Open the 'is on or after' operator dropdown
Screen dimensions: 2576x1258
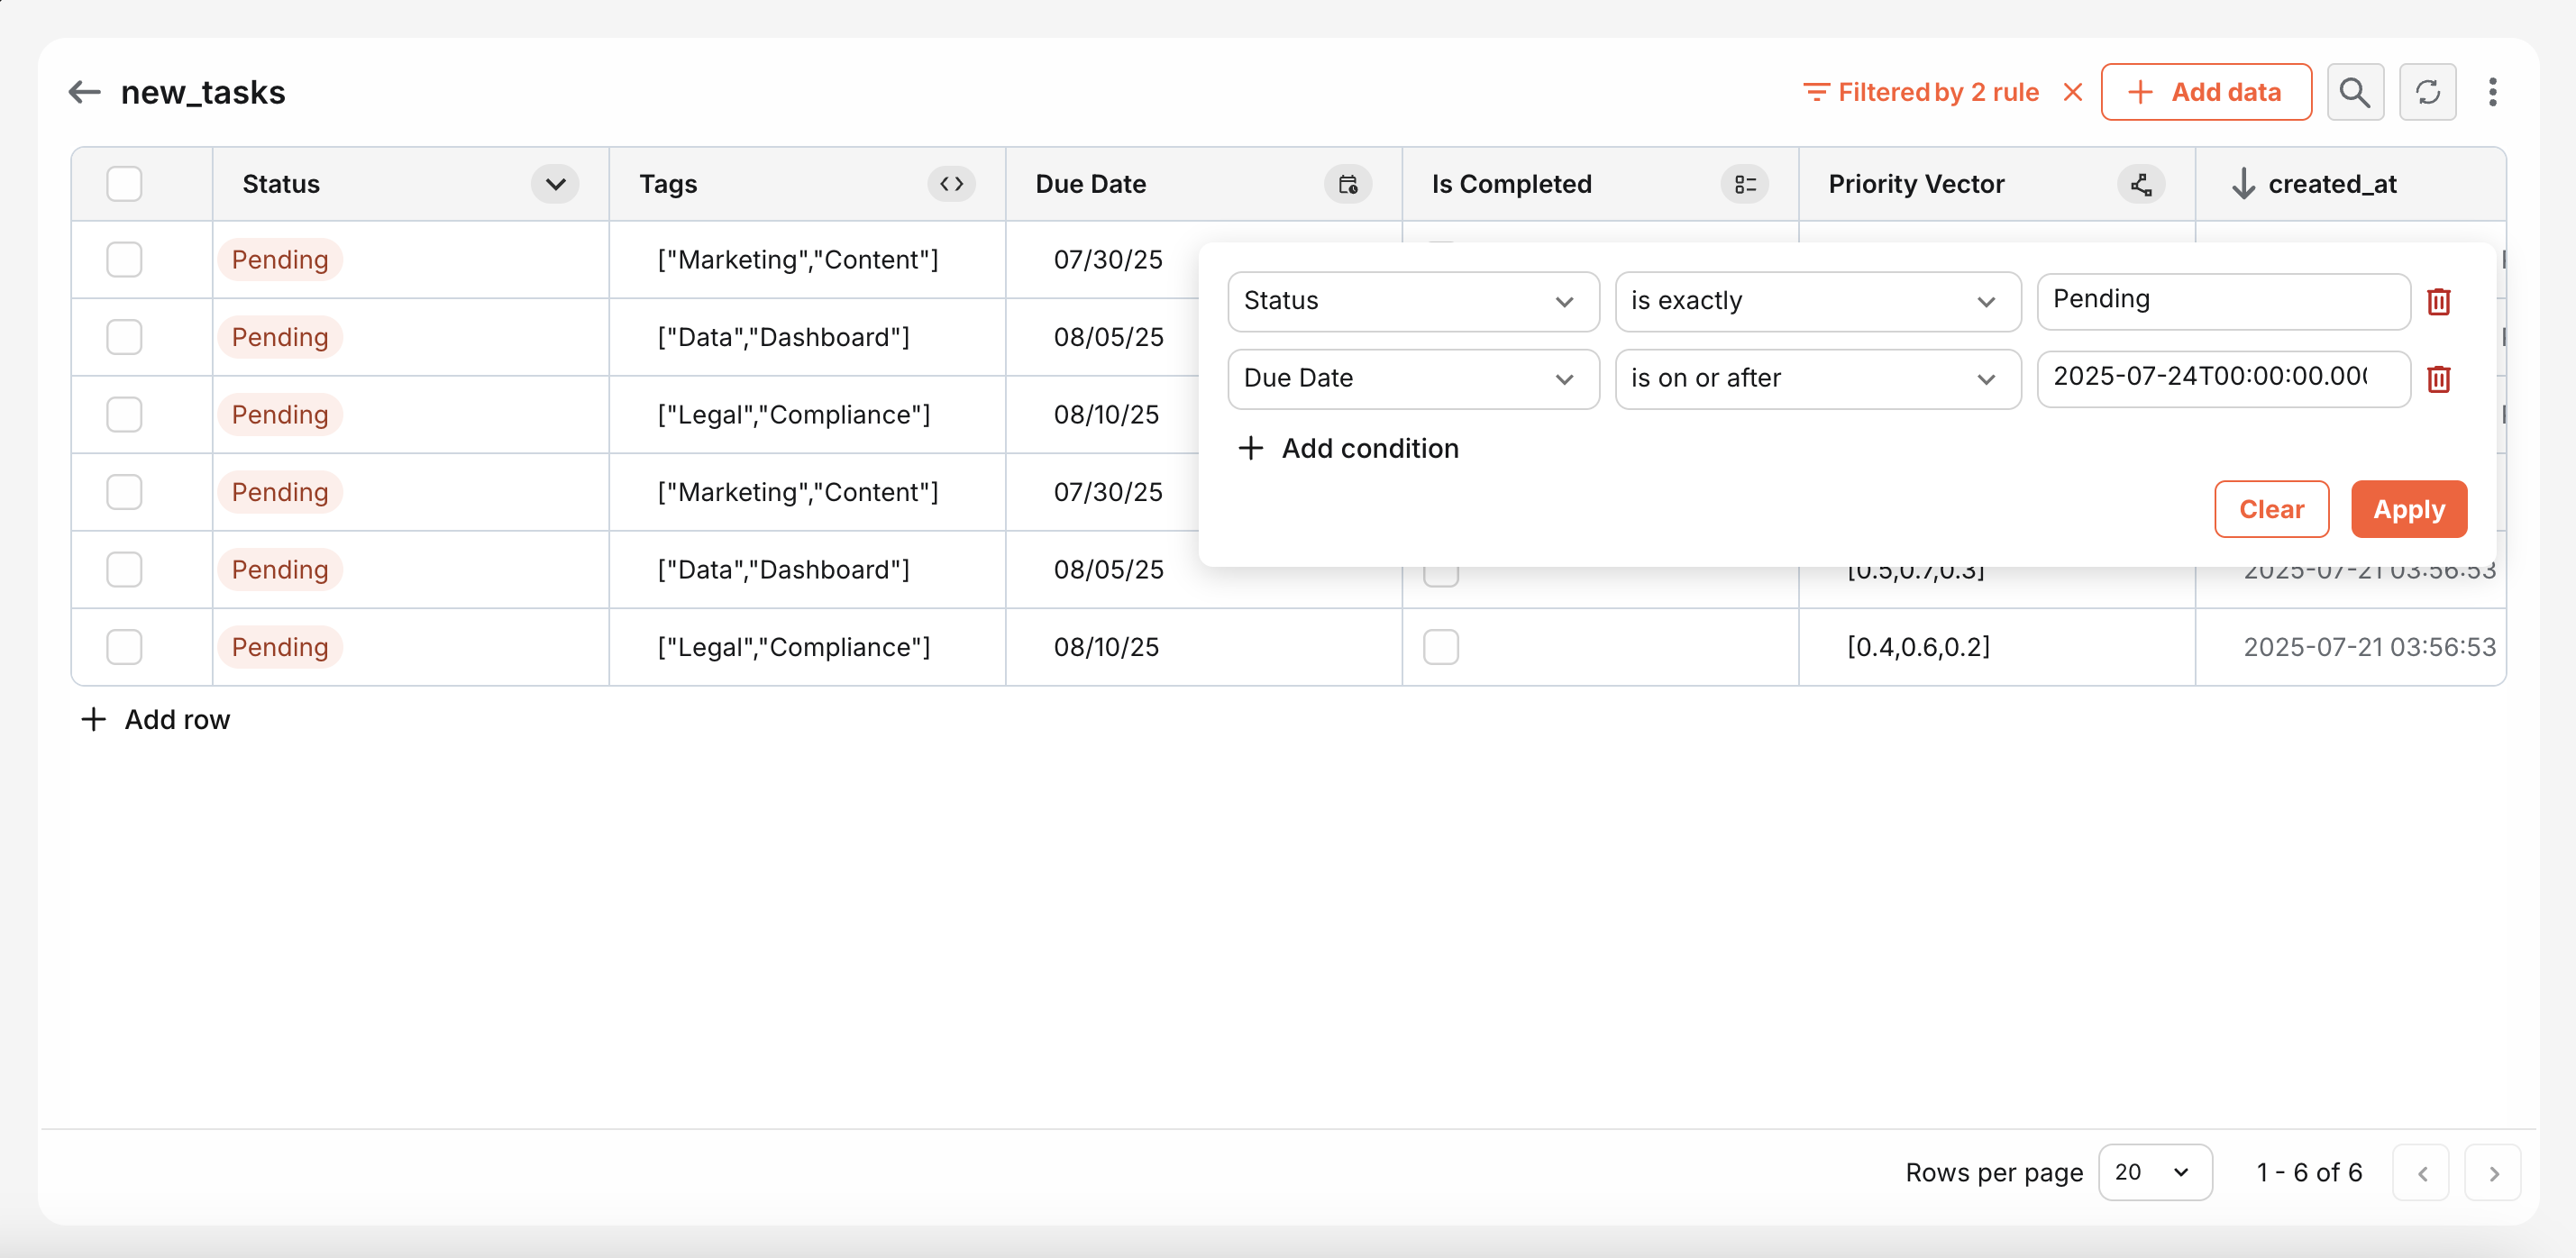click(1817, 379)
